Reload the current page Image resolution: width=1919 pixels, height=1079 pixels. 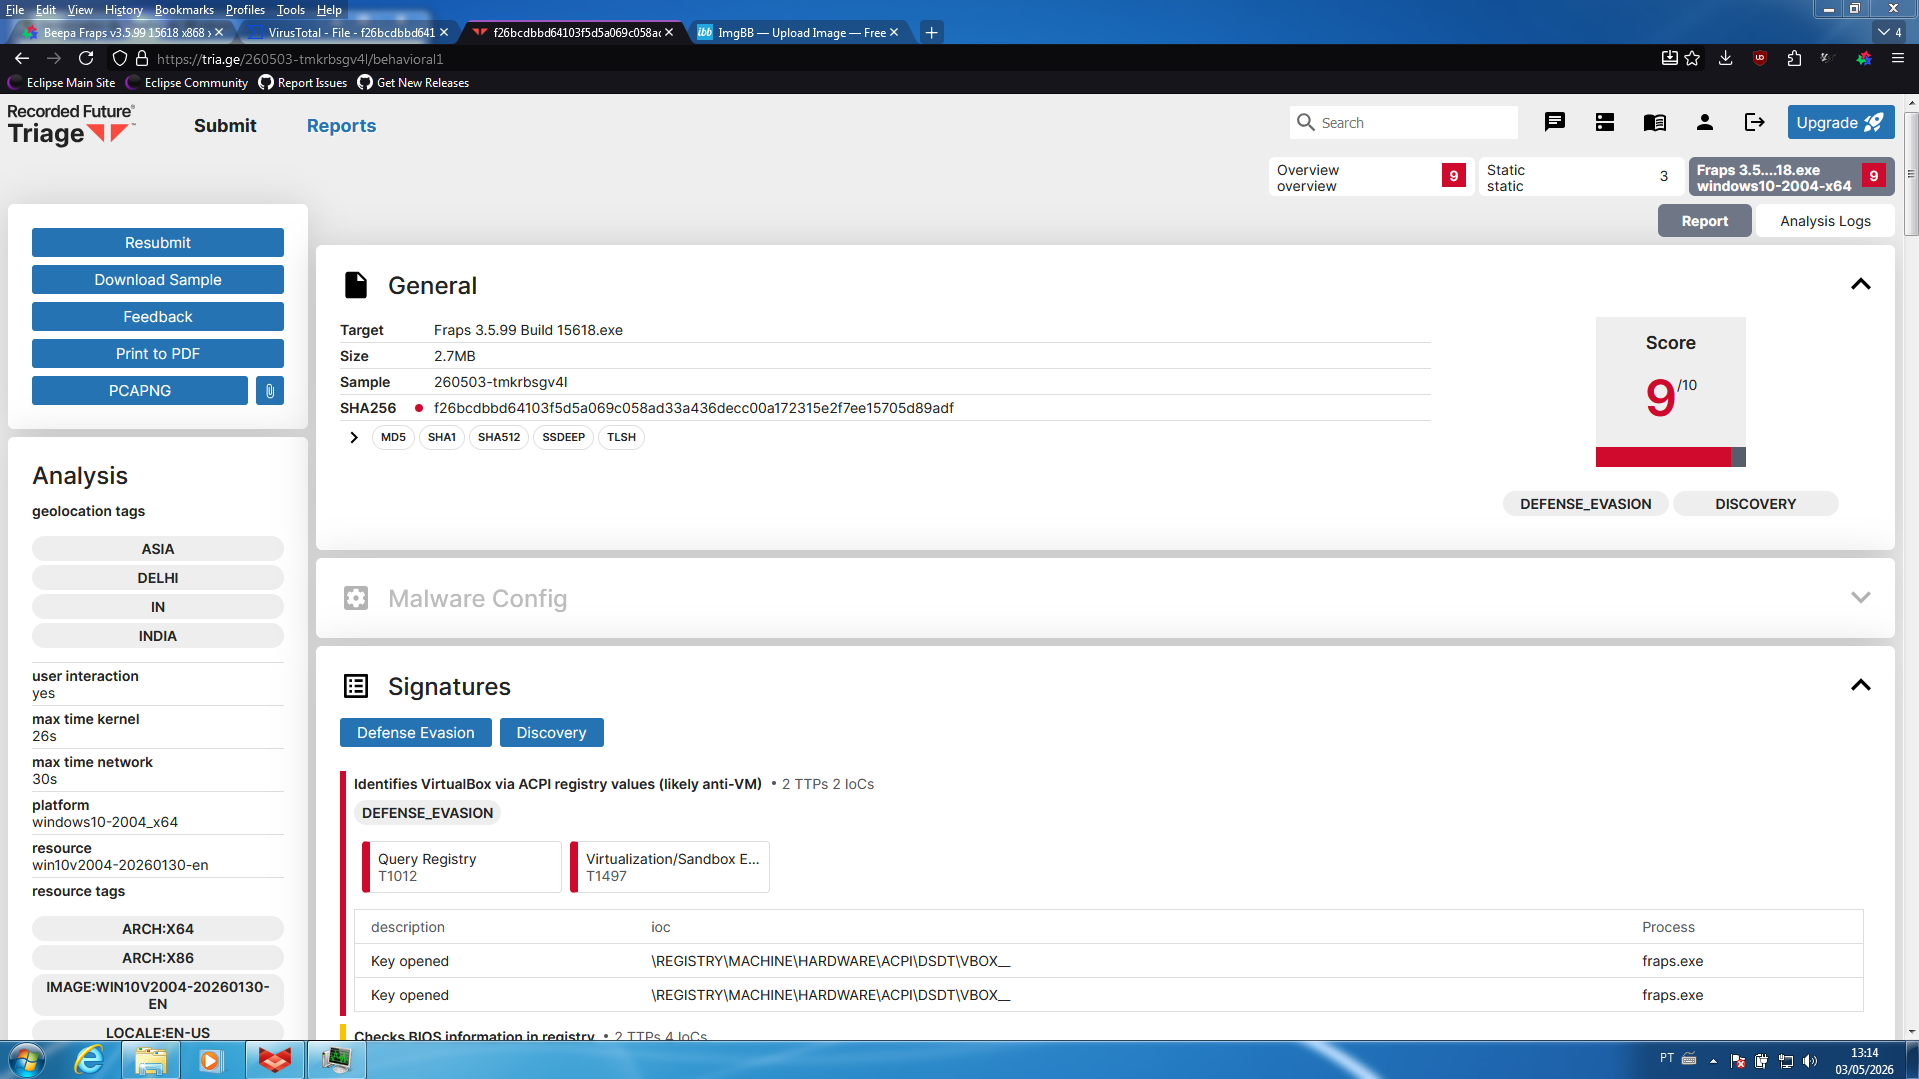point(86,58)
